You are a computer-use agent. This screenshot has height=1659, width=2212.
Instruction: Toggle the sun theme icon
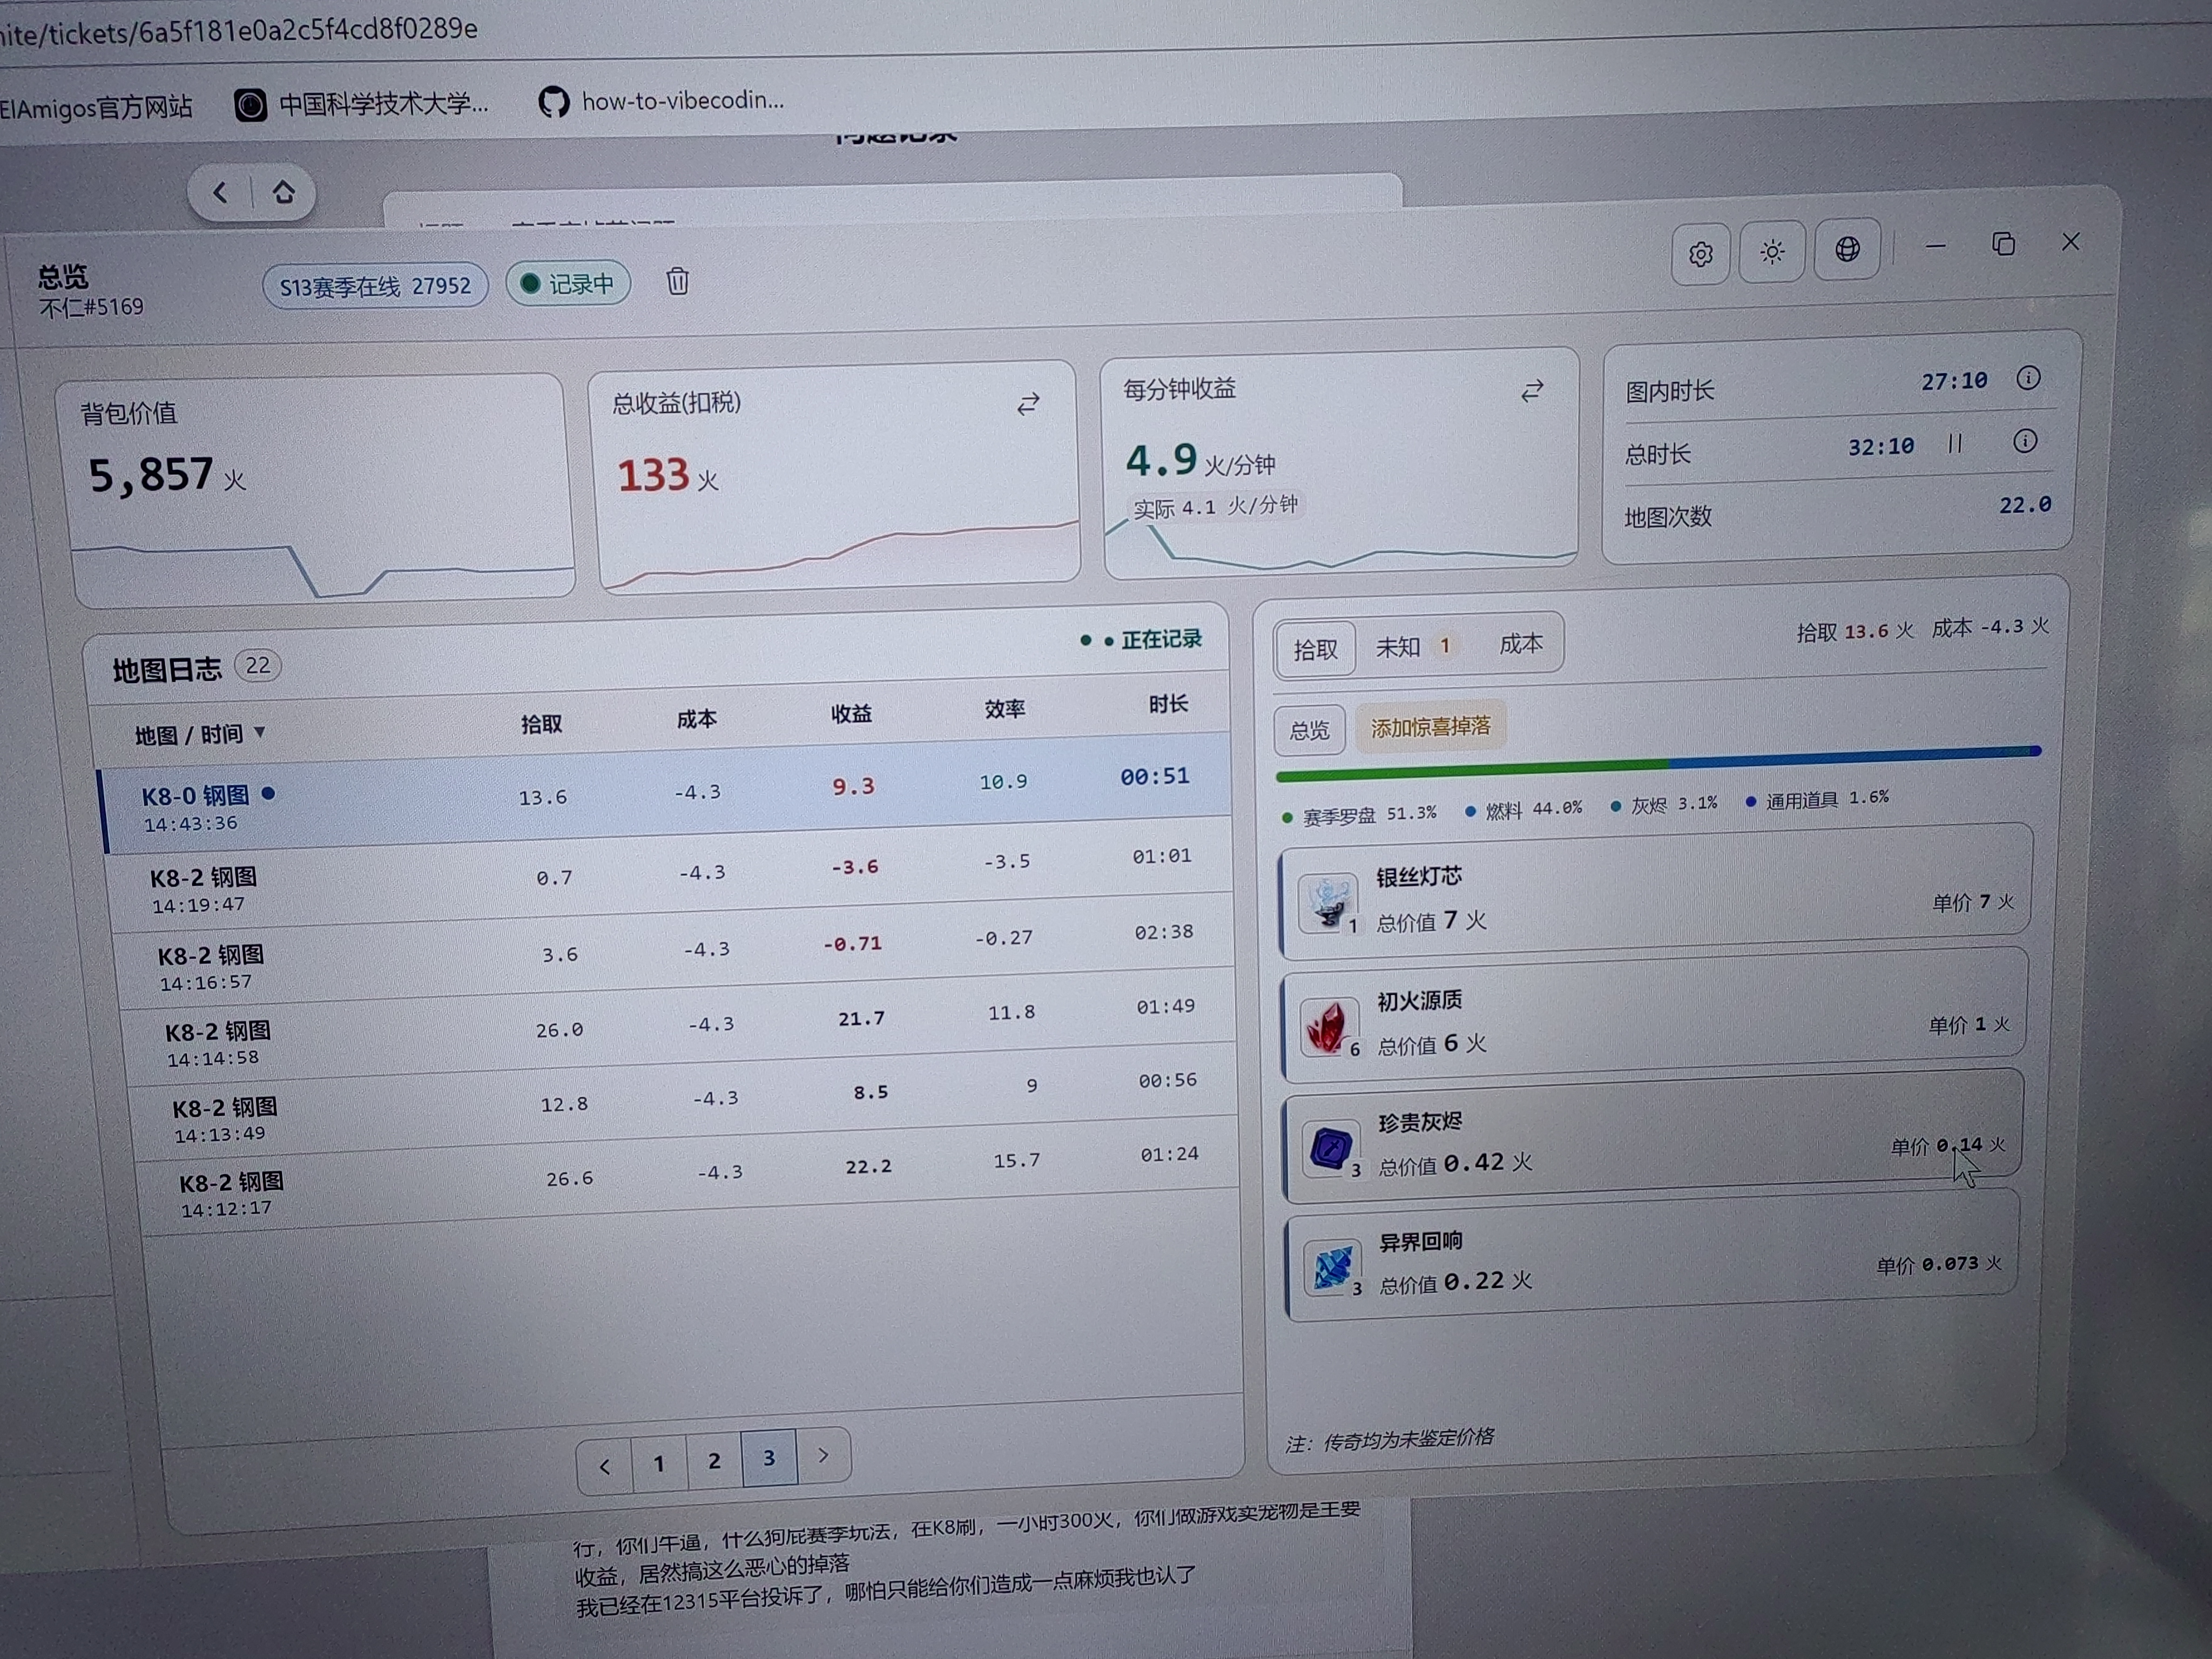click(x=1772, y=252)
